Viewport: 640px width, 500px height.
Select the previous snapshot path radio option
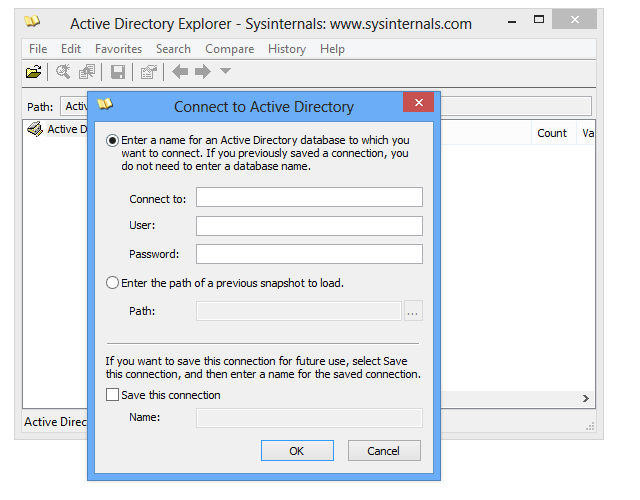[113, 283]
